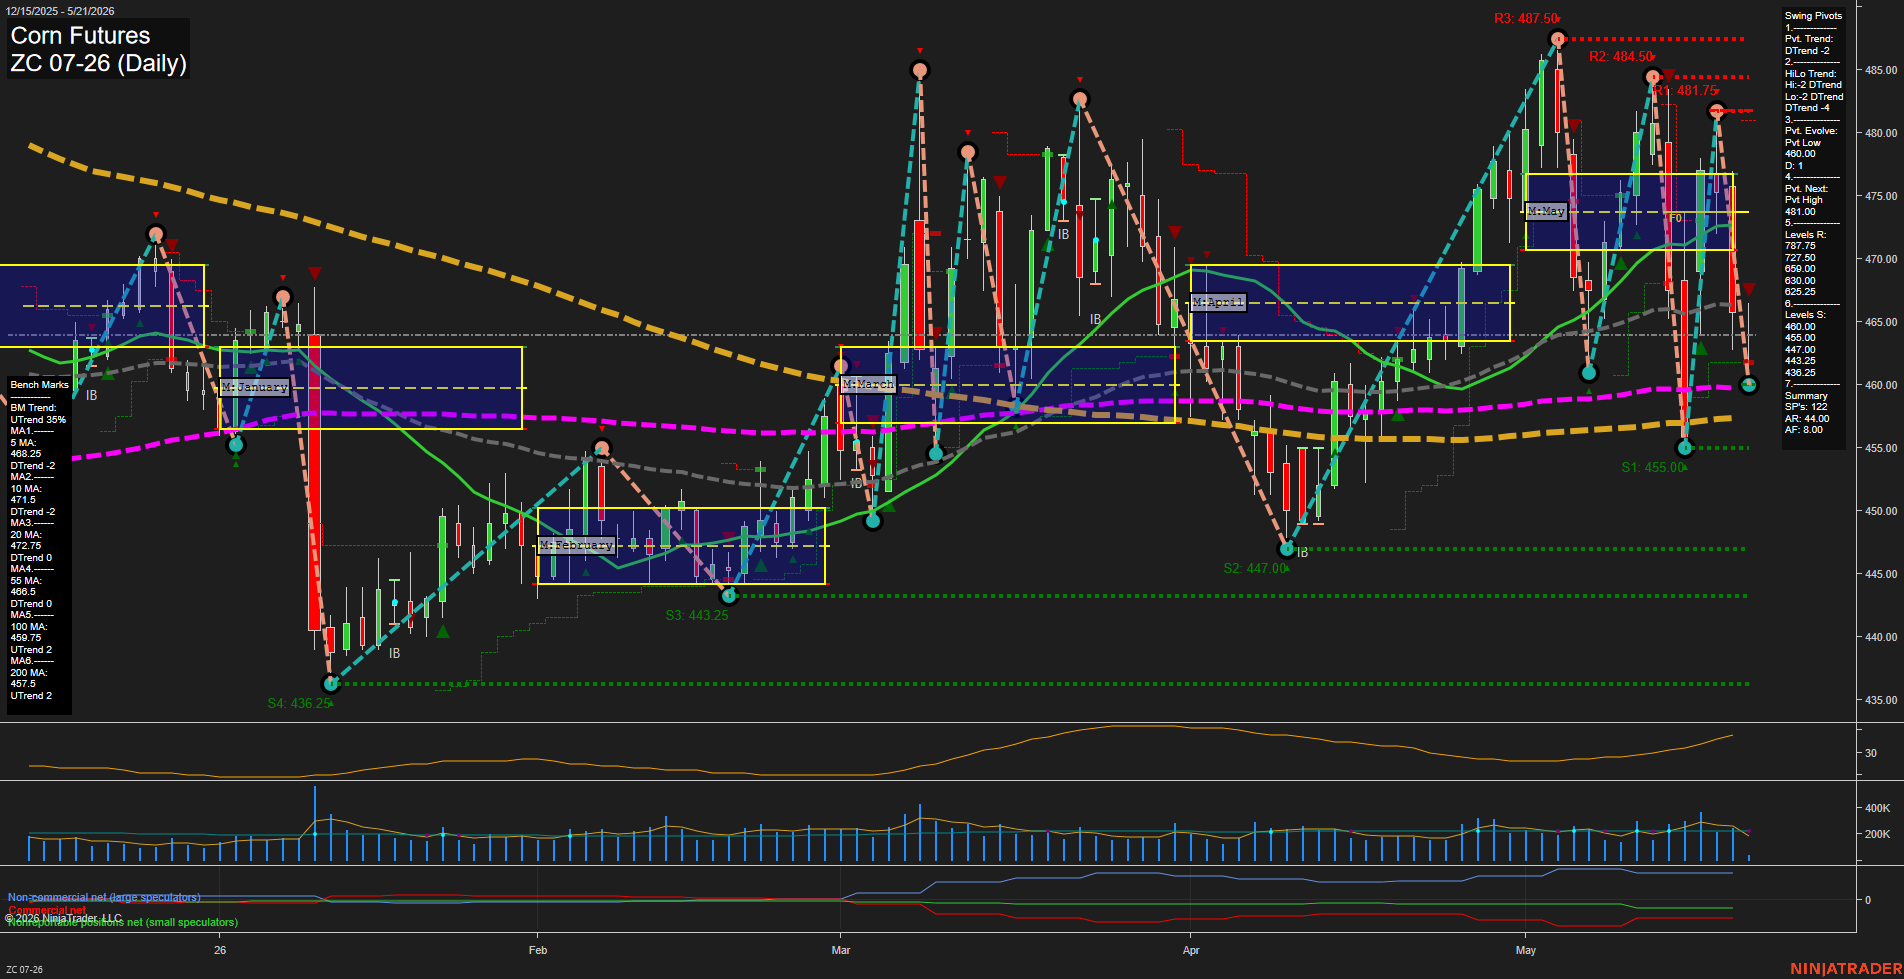Screen dimensions: 1904x979
Task: Select the 'R3: 487.50' resistance label
Action: click(1525, 18)
